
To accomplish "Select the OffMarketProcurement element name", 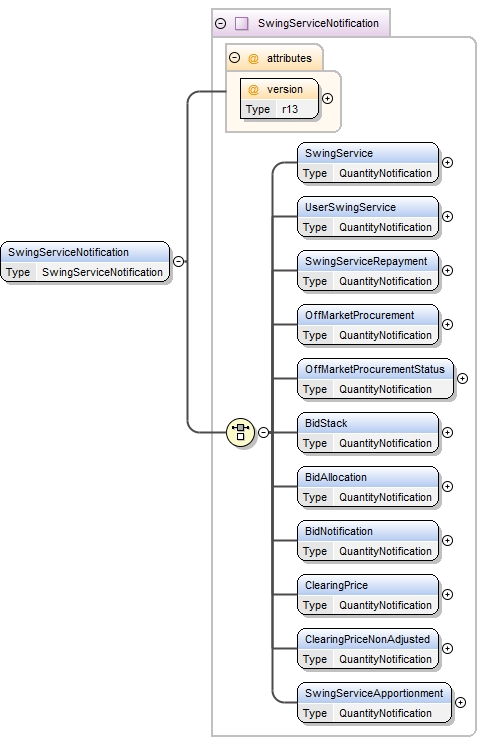I will tap(359, 315).
